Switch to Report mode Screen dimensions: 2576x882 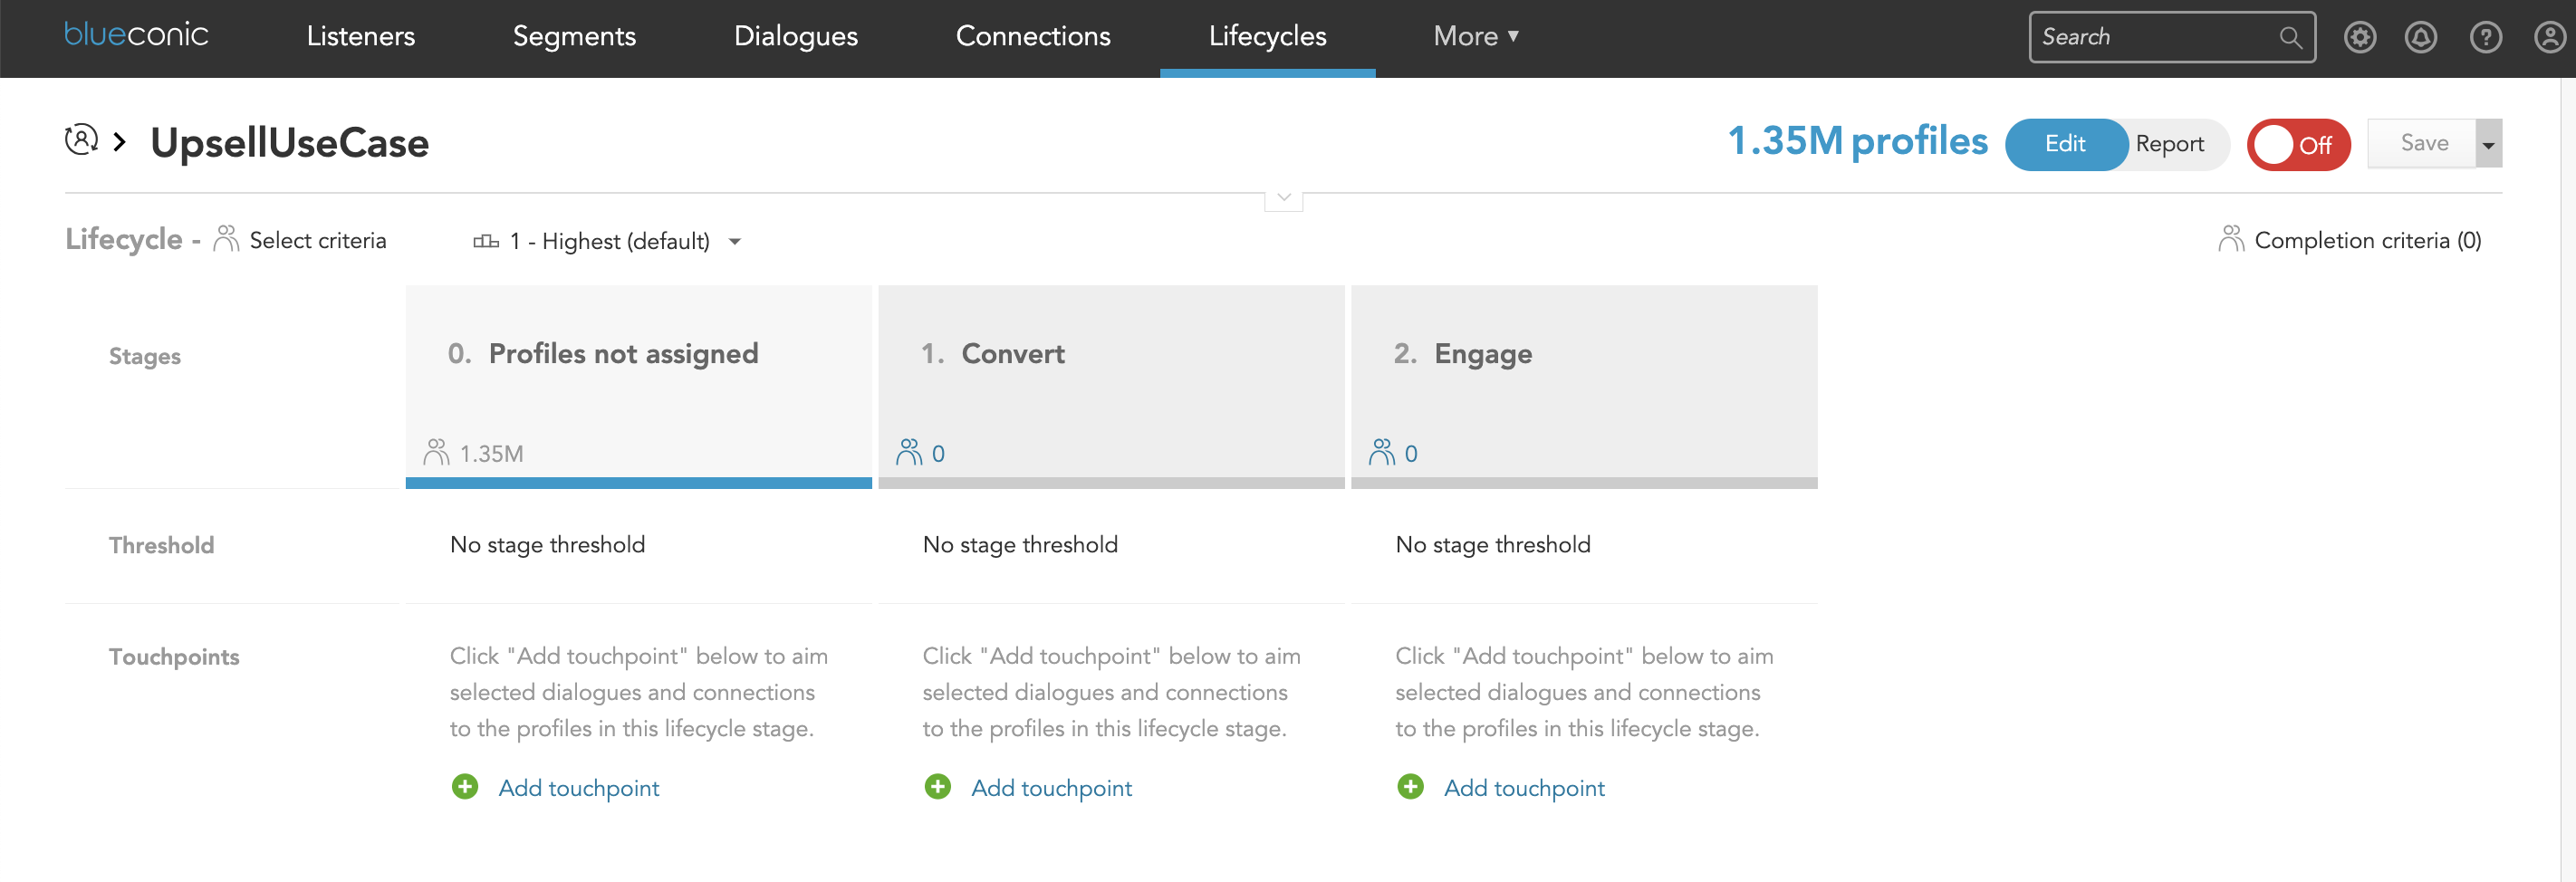coord(2169,144)
